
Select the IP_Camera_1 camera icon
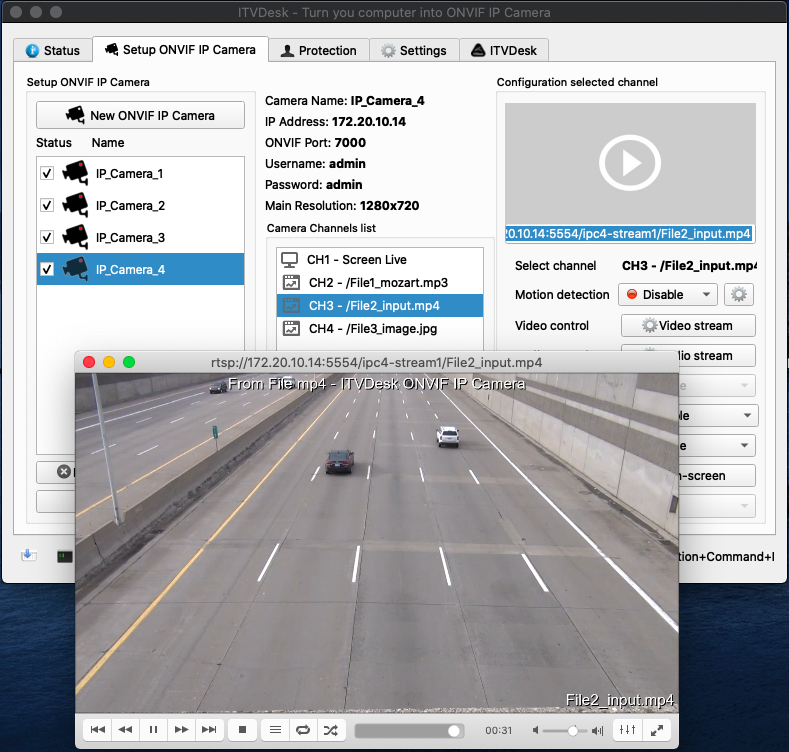[75, 173]
